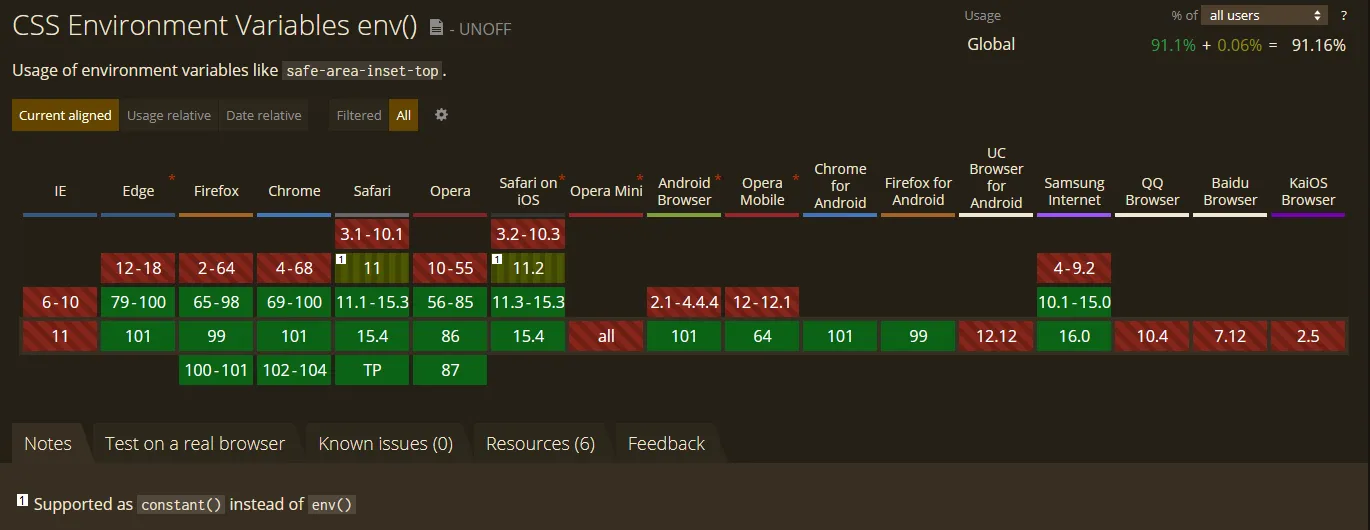The image size is (1370, 530).
Task: Click the Firefox for Android header
Action: point(918,191)
